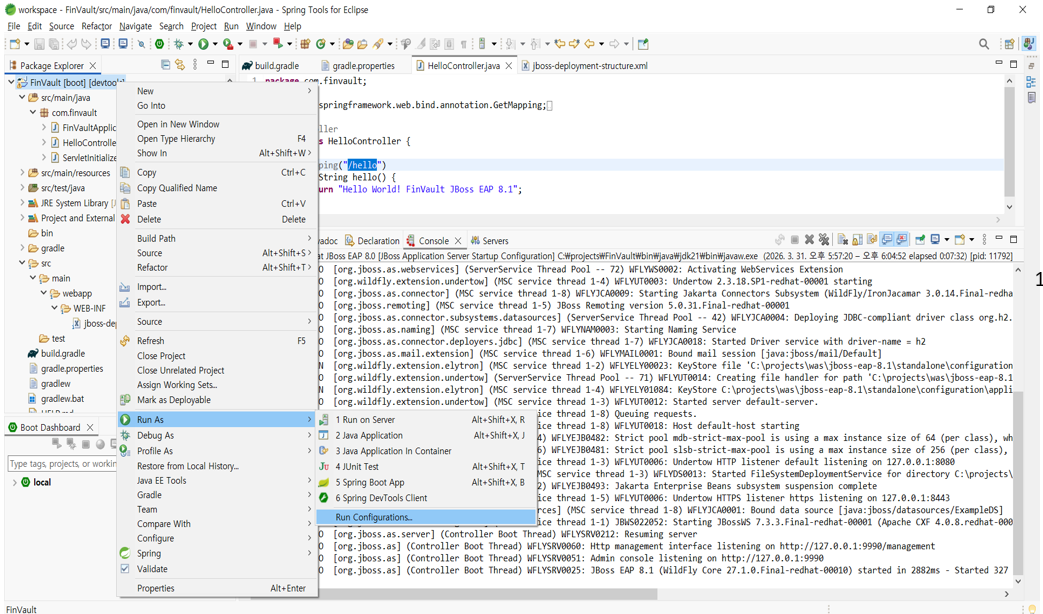
Task: Click the Display Selected Console monitor icon
Action: pyautogui.click(x=935, y=239)
